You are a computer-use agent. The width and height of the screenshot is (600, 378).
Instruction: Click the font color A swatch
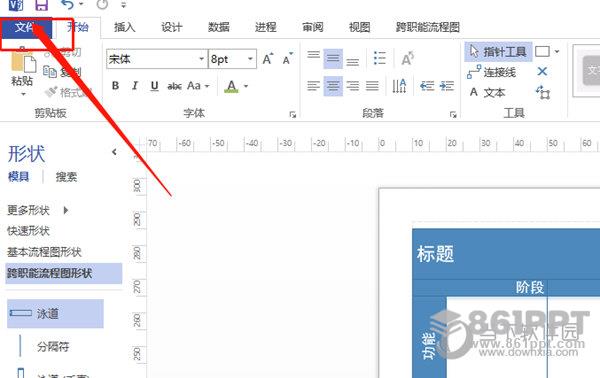coord(231,86)
